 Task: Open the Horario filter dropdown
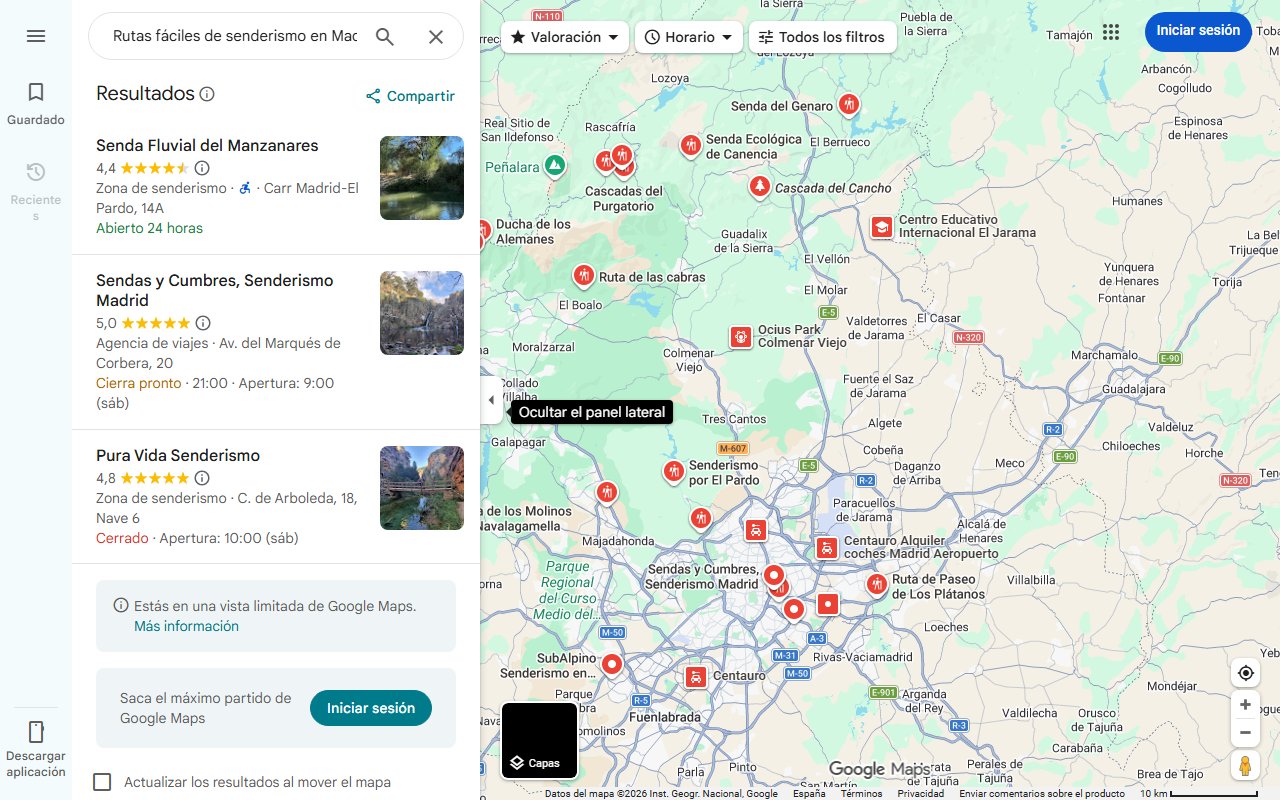coord(688,36)
